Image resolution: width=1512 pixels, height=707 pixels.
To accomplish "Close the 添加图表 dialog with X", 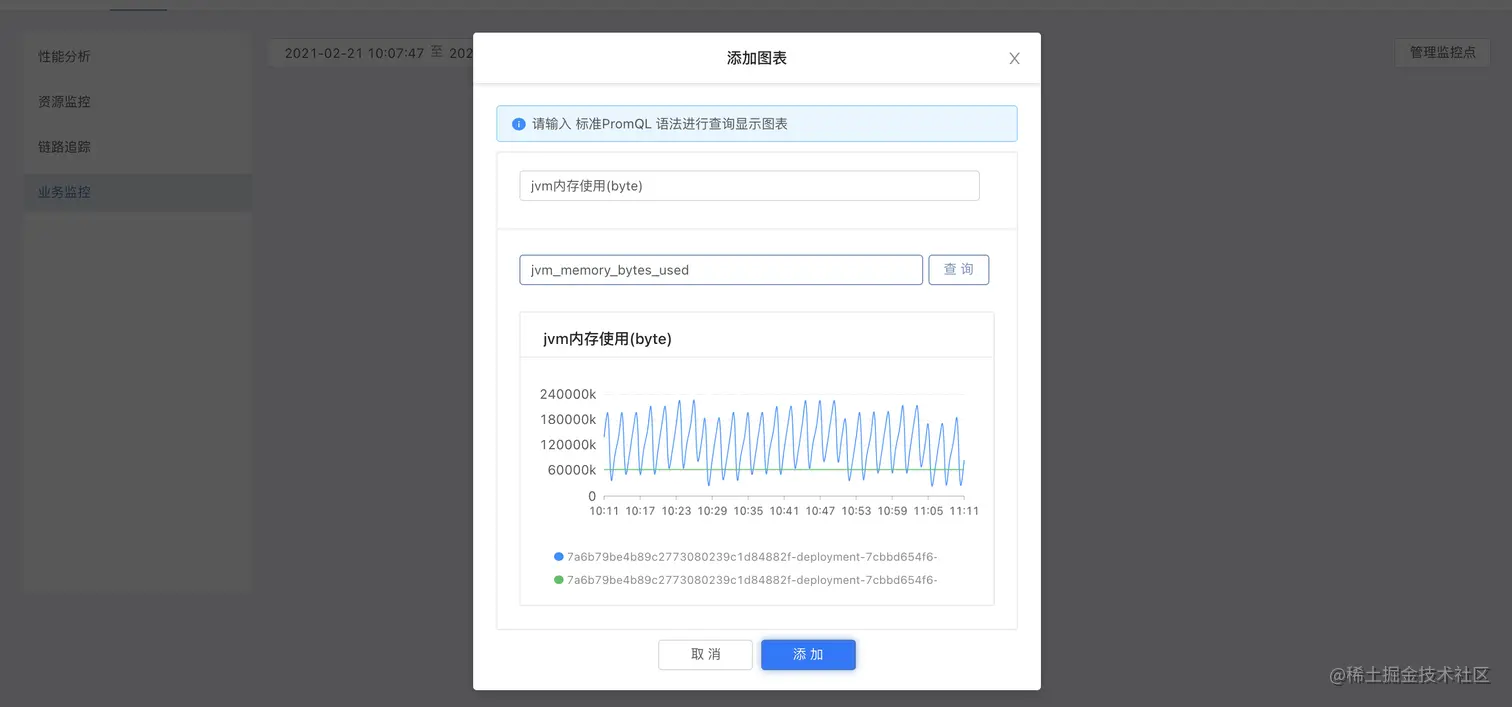I will coord(1014,58).
